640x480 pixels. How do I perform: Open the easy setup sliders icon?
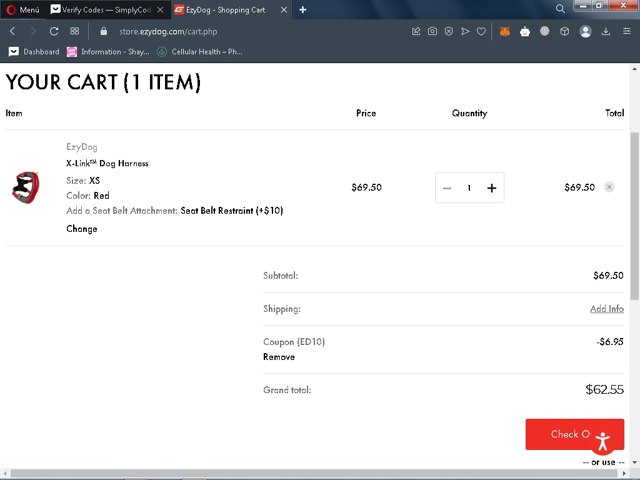627,31
